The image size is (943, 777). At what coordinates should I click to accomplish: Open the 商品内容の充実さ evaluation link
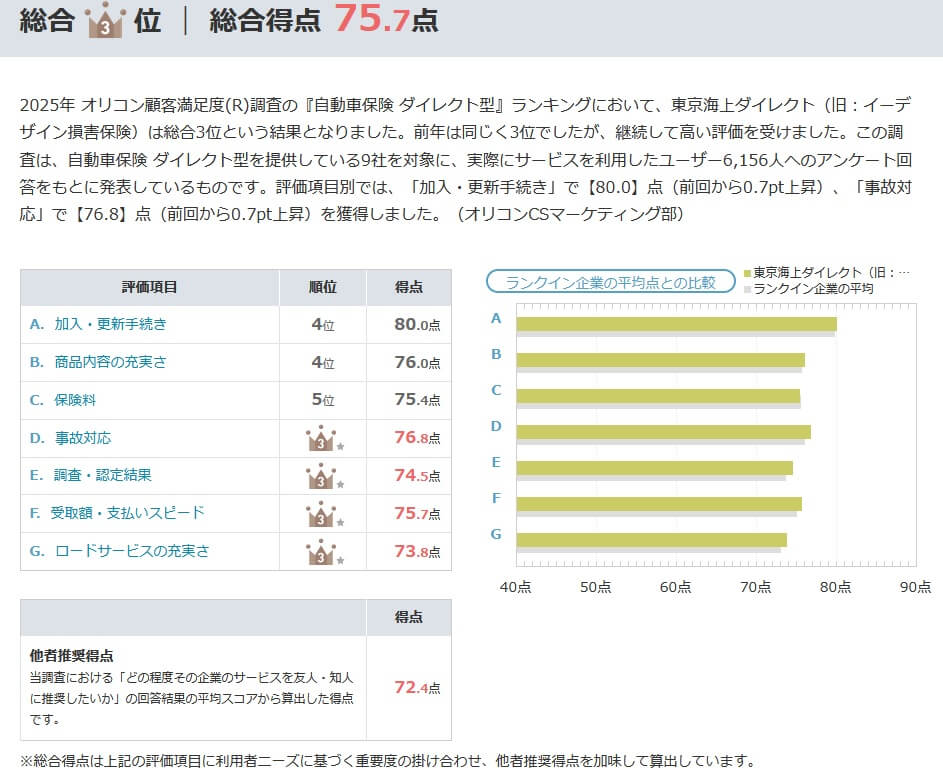98,362
